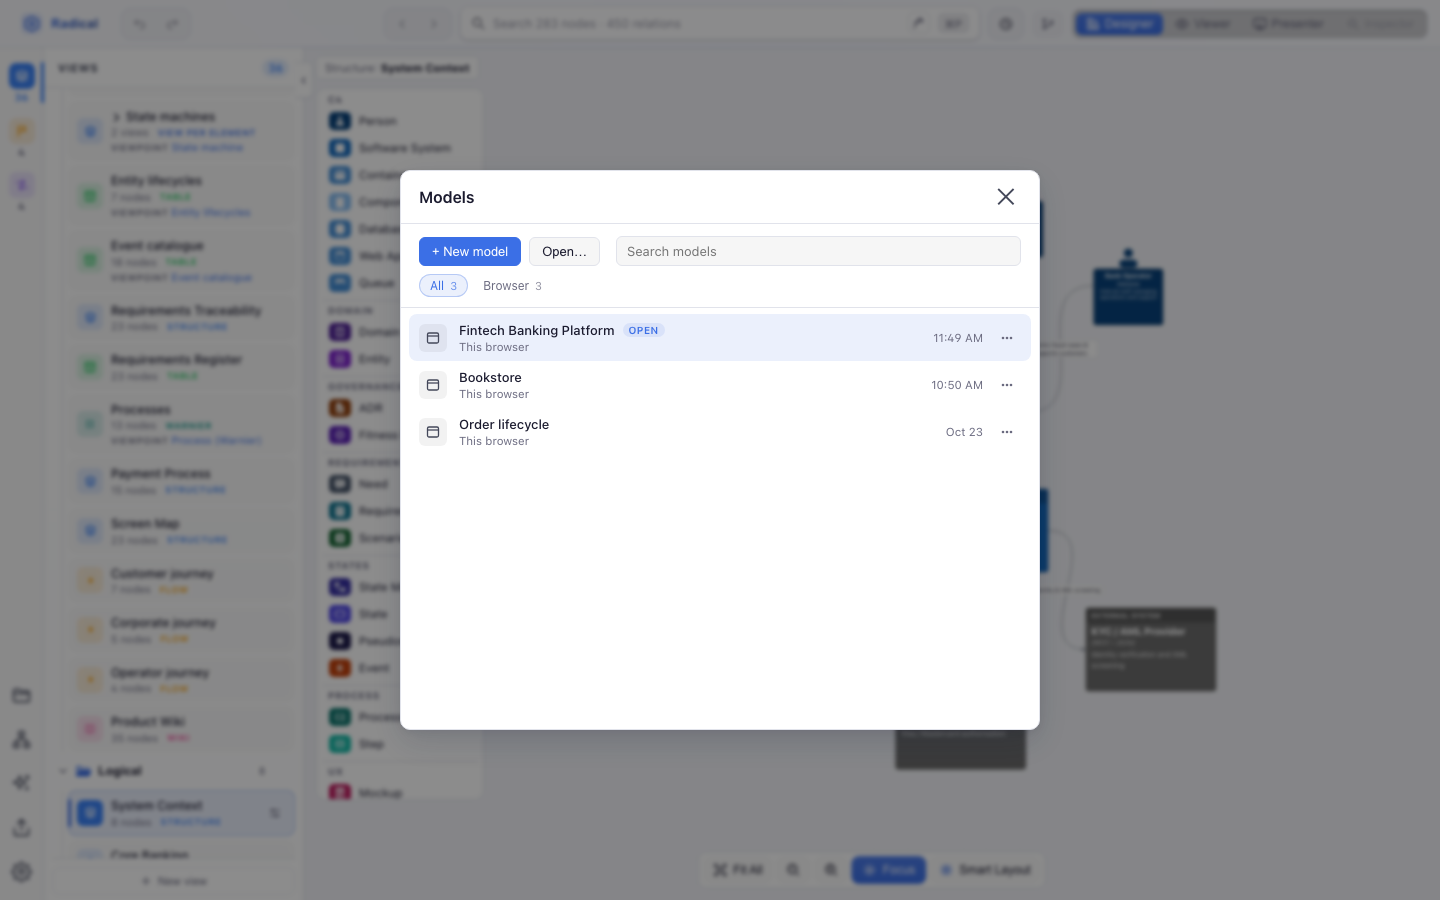Click the Oct 23 date
This screenshot has width=1440, height=900.
[x=964, y=432]
